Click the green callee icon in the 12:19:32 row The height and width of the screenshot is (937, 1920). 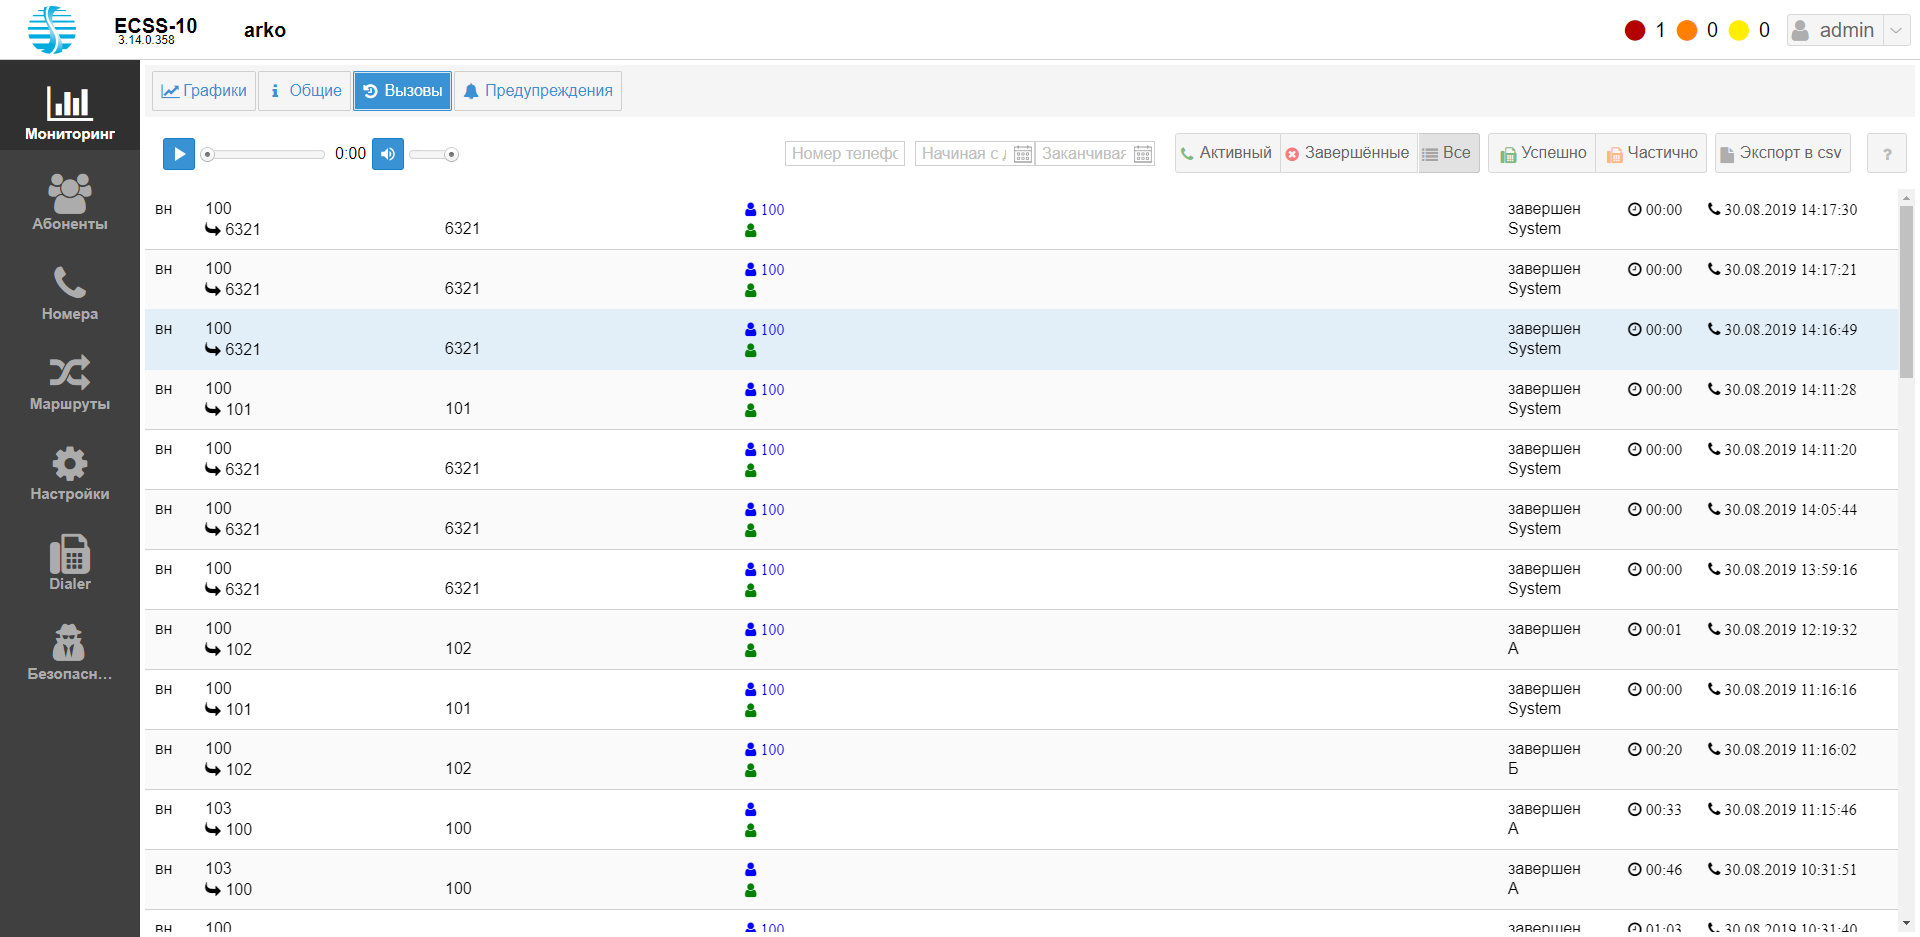[751, 651]
